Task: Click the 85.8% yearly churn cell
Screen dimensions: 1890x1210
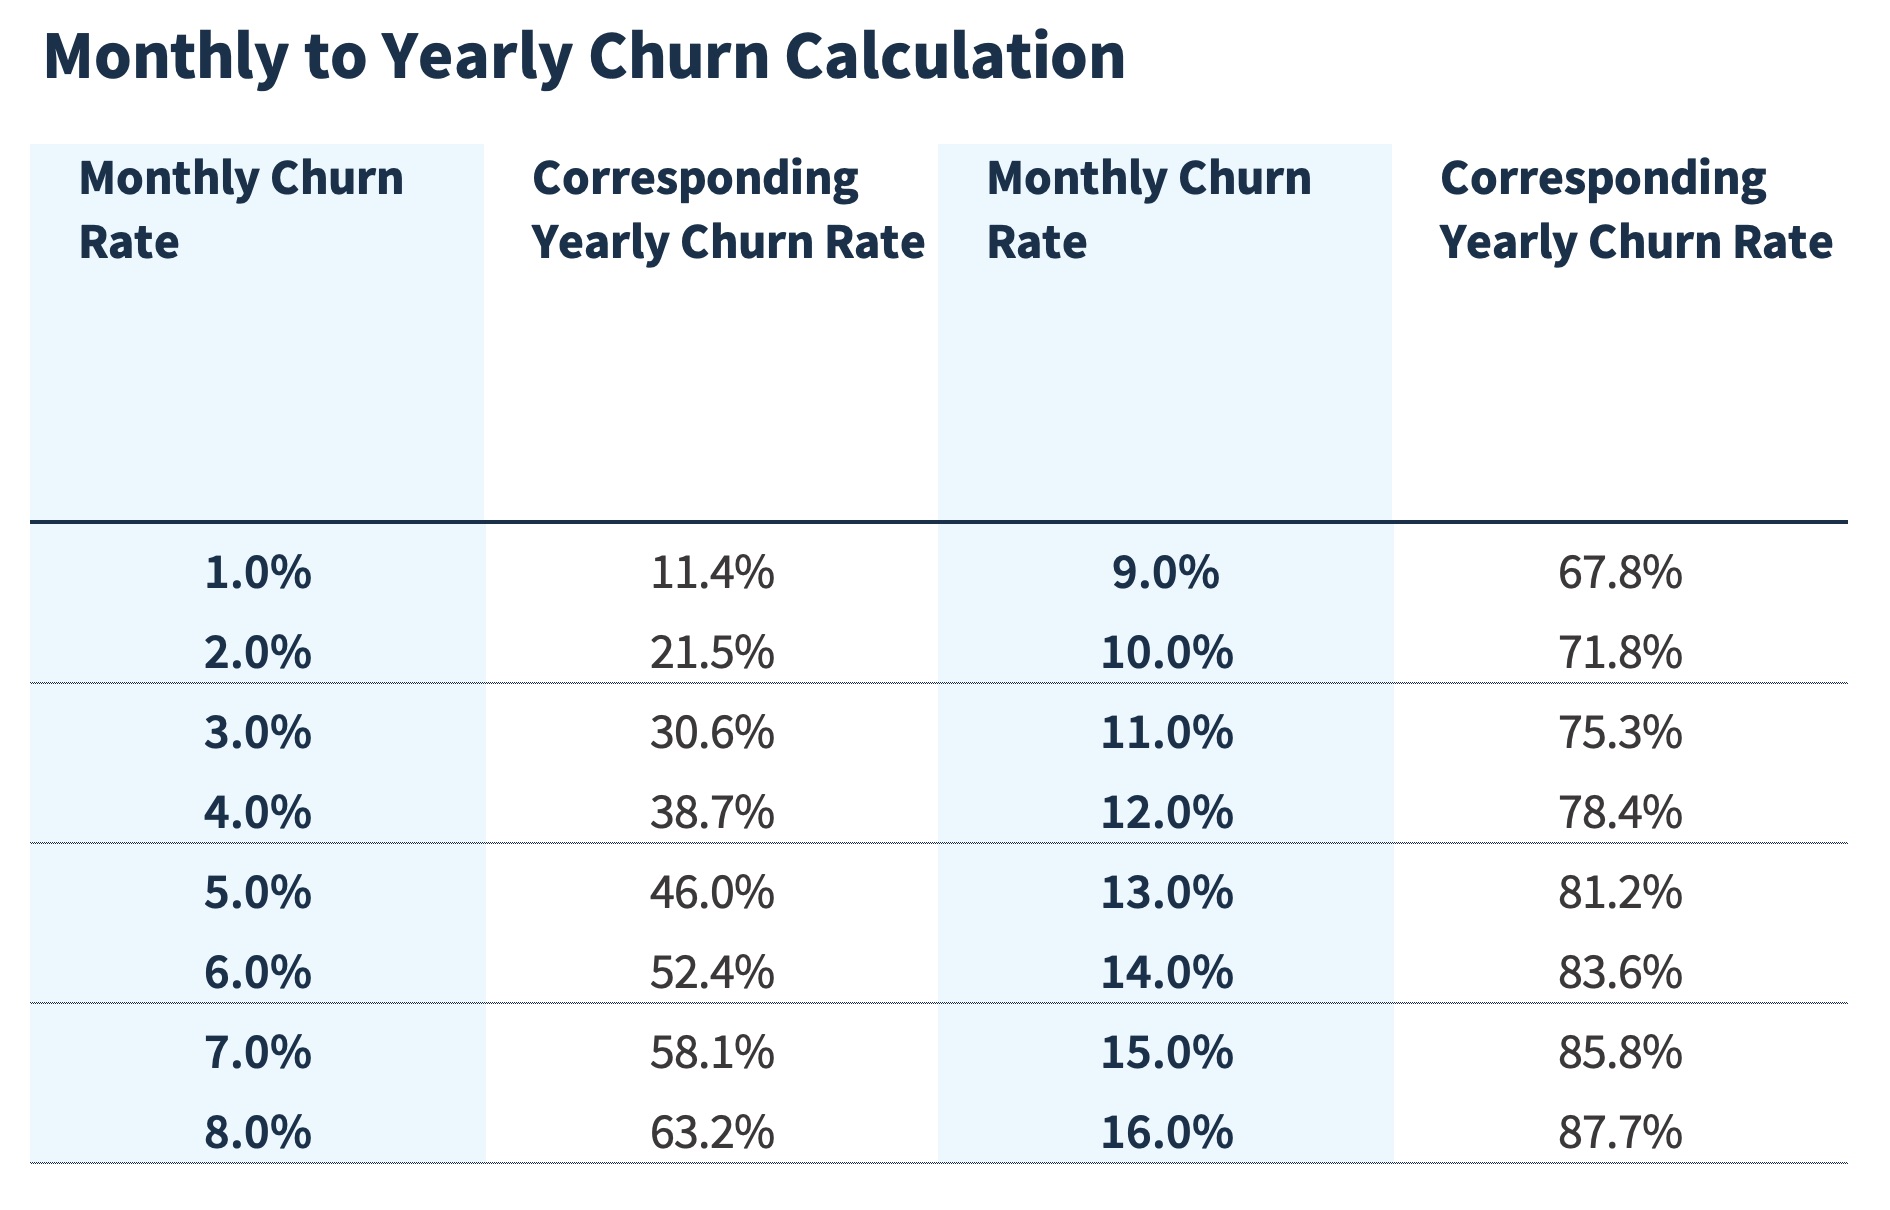Action: 1619,1053
